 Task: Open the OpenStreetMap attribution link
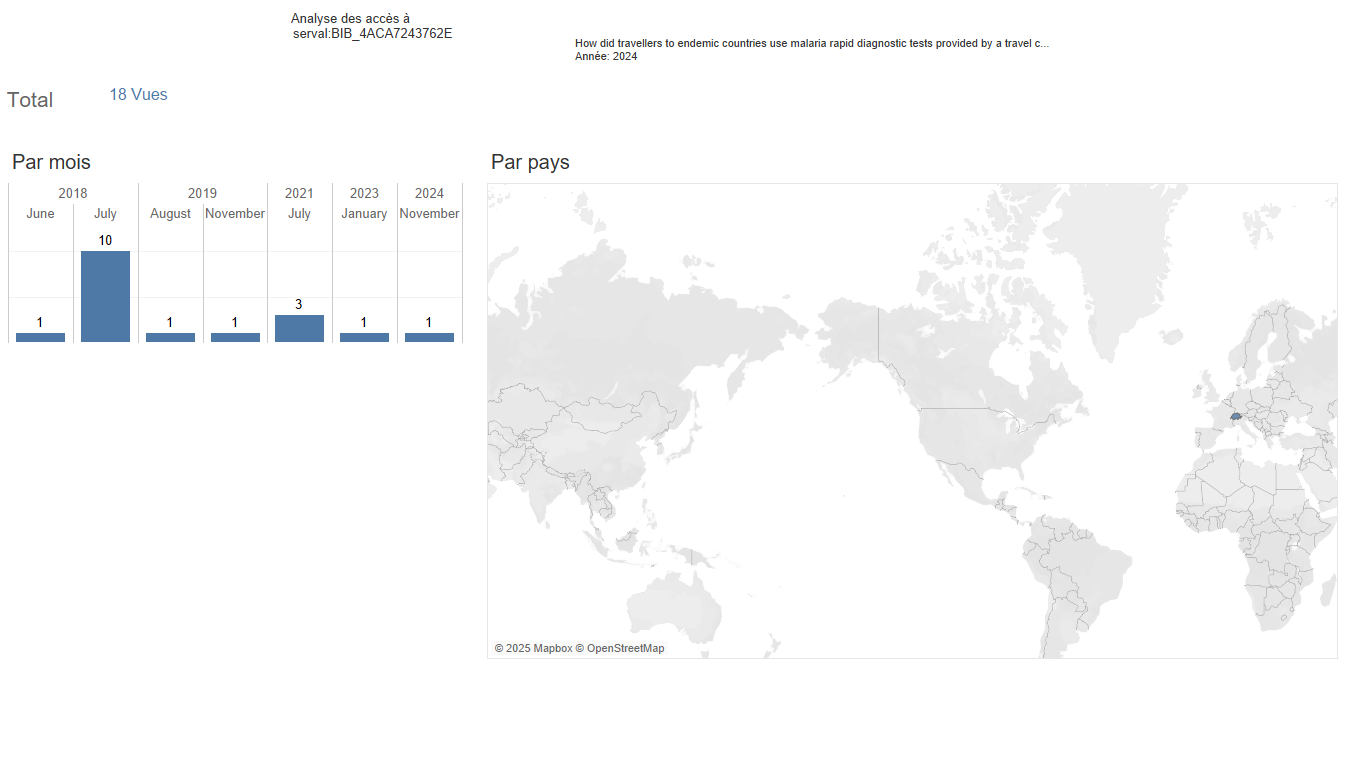click(620, 648)
